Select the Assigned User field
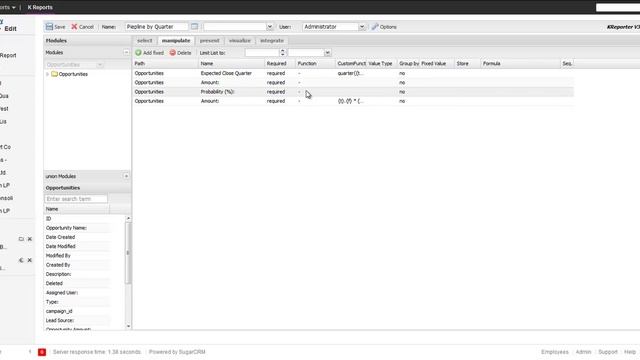The height and width of the screenshot is (360, 640). 77,293
